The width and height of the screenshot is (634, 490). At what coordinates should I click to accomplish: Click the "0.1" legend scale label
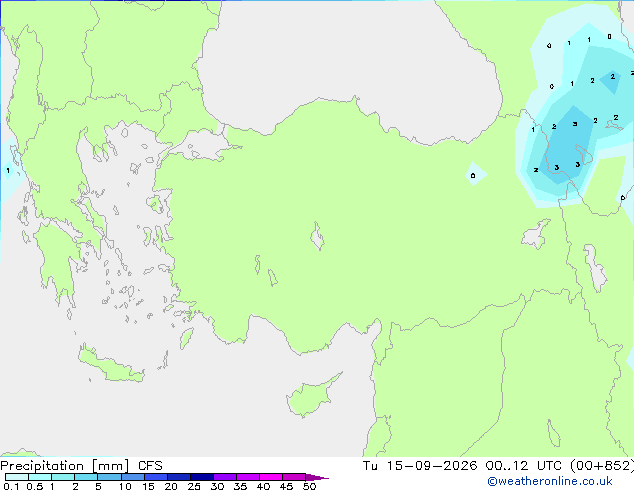coord(11,486)
